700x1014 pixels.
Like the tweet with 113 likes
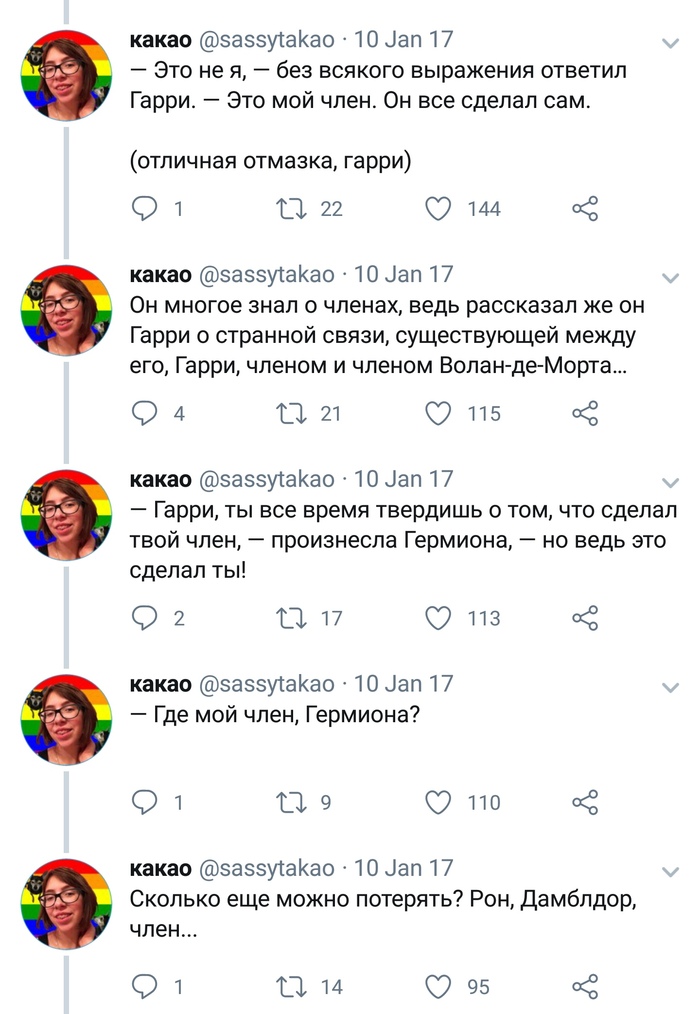click(439, 619)
